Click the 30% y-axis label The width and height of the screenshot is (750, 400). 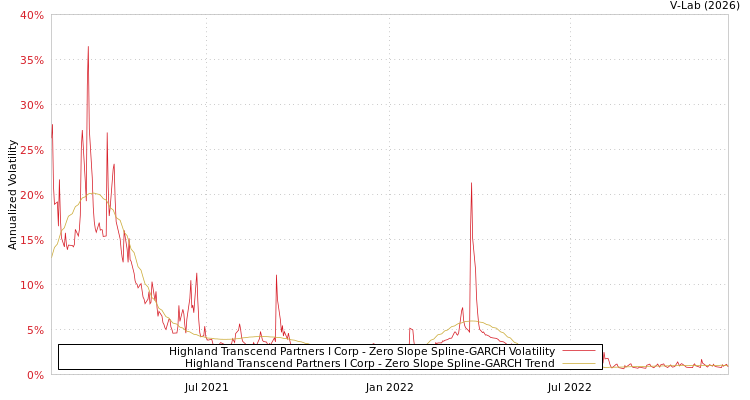(32, 105)
